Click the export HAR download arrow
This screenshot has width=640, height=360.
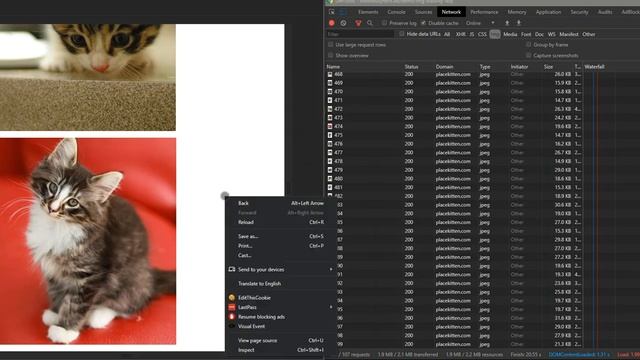[x=519, y=23]
